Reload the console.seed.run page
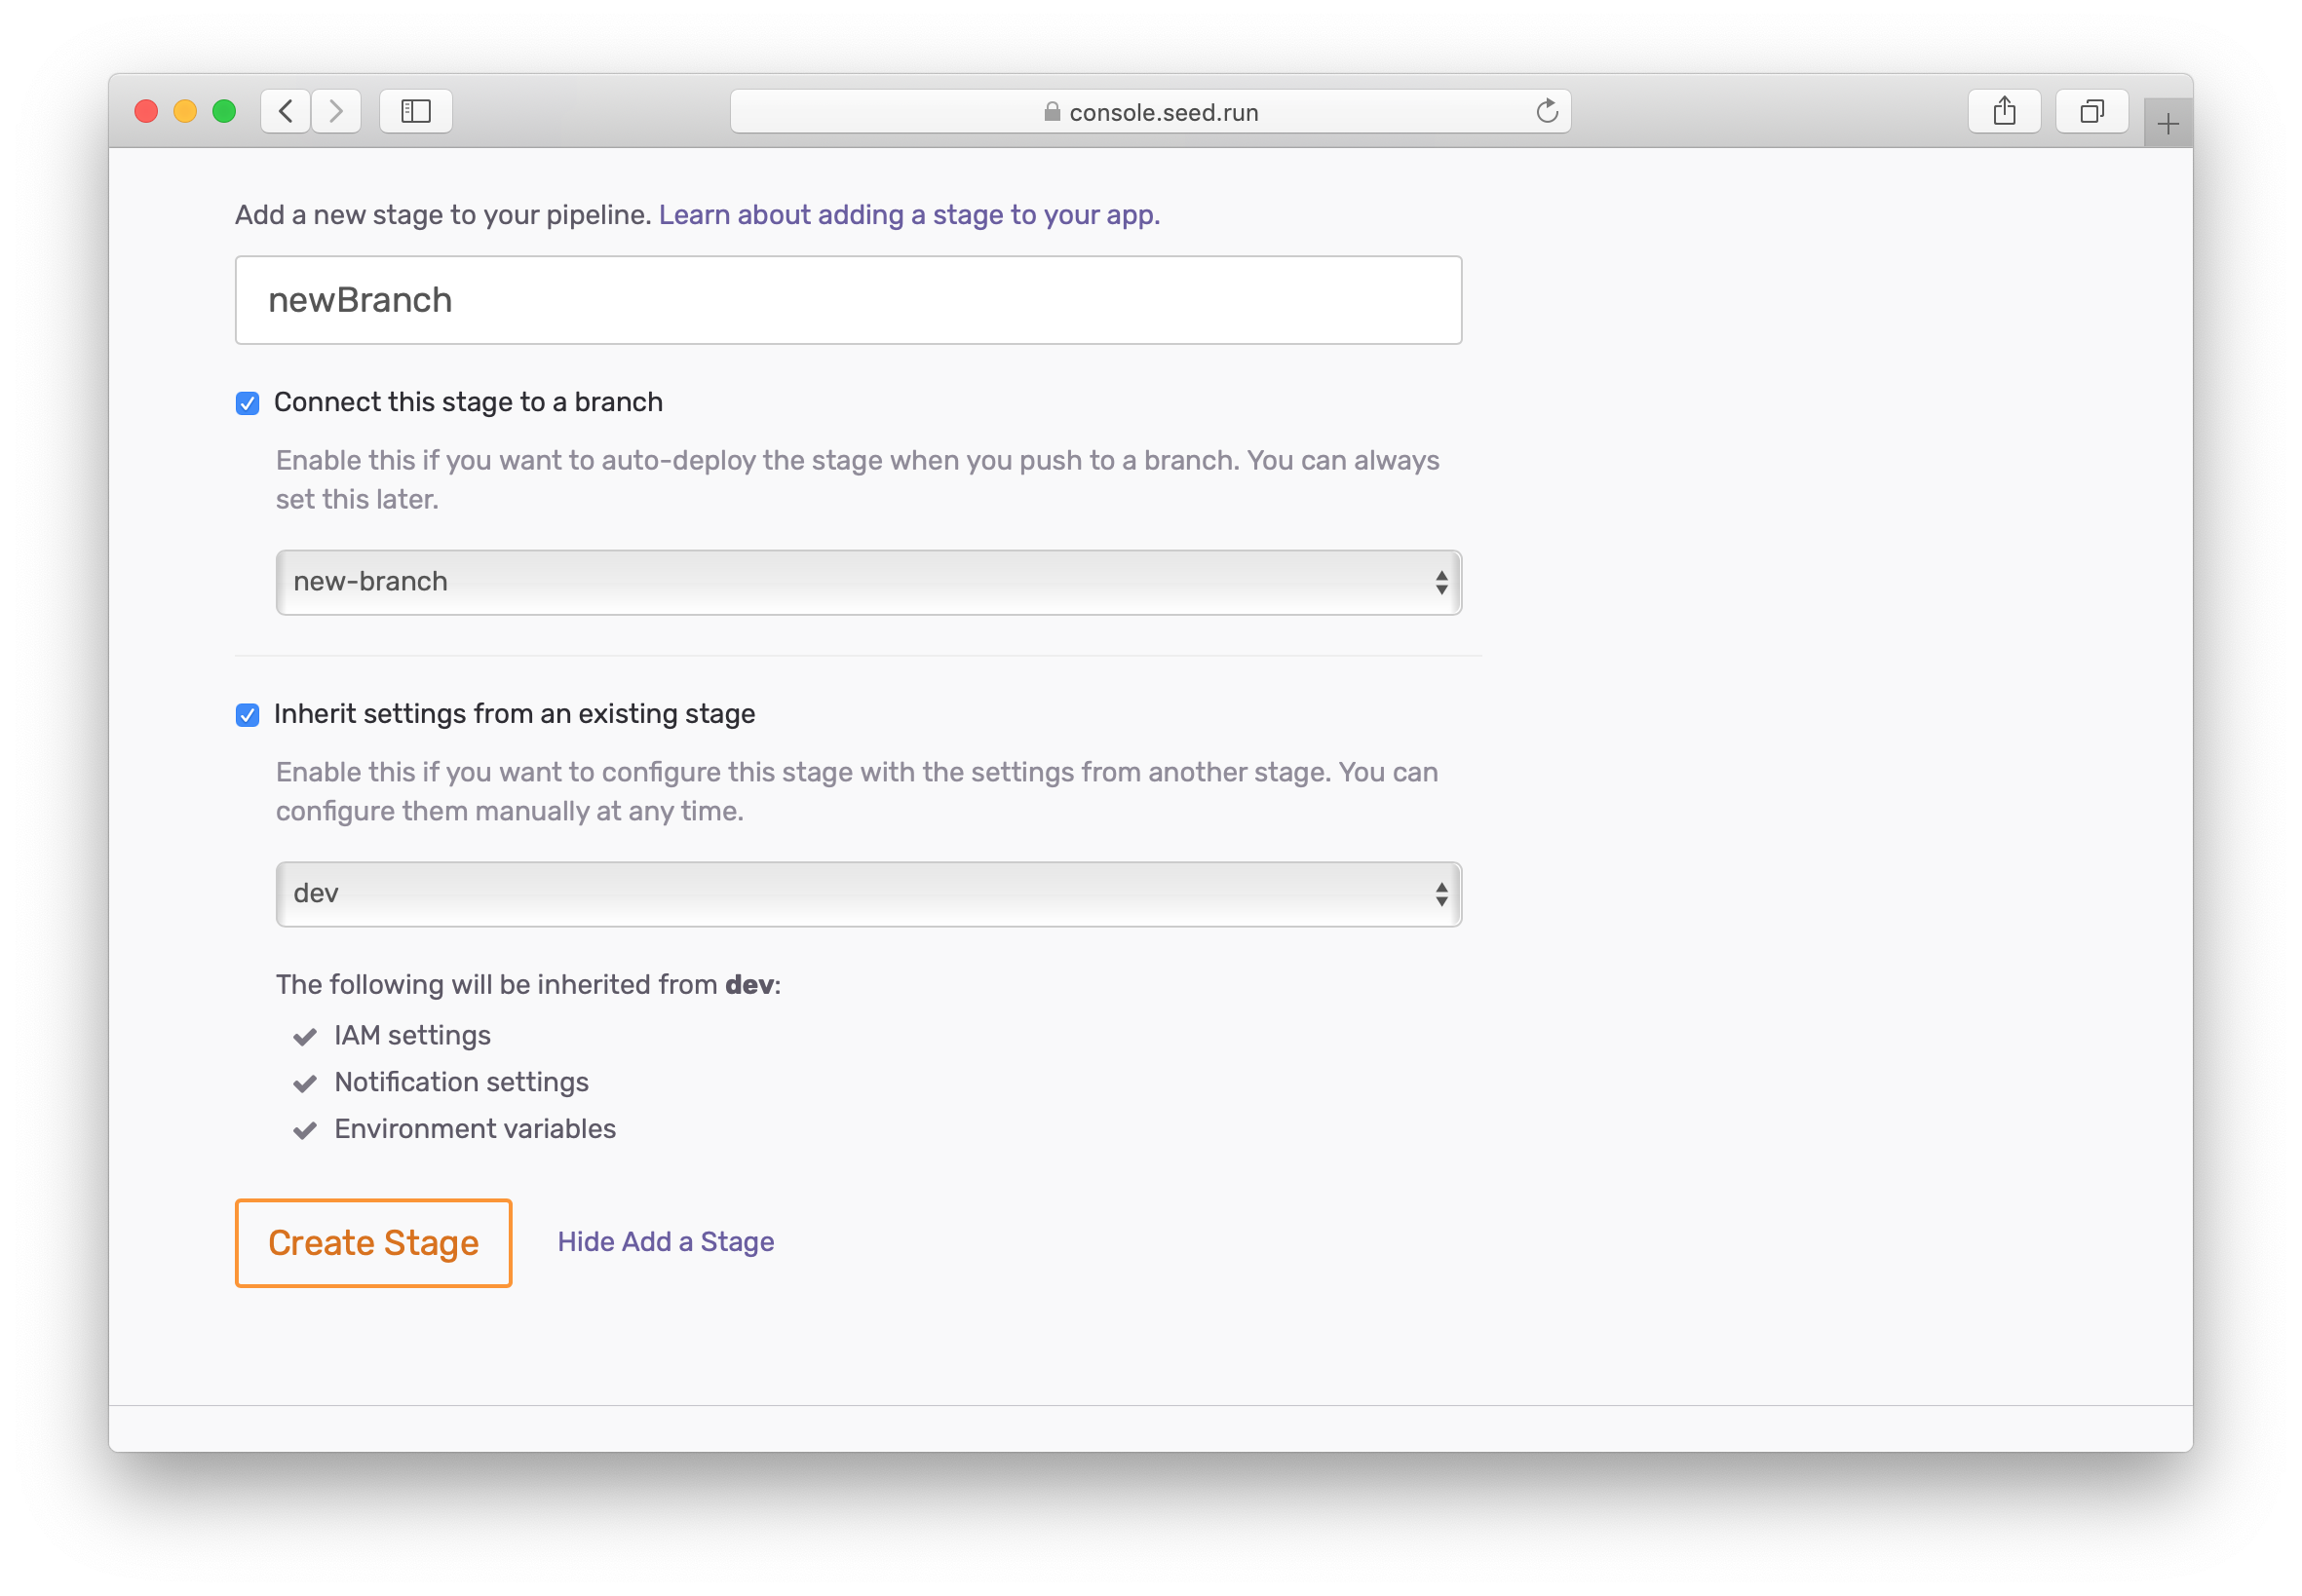Screen dimensions: 2302x1596 (x=1546, y=111)
